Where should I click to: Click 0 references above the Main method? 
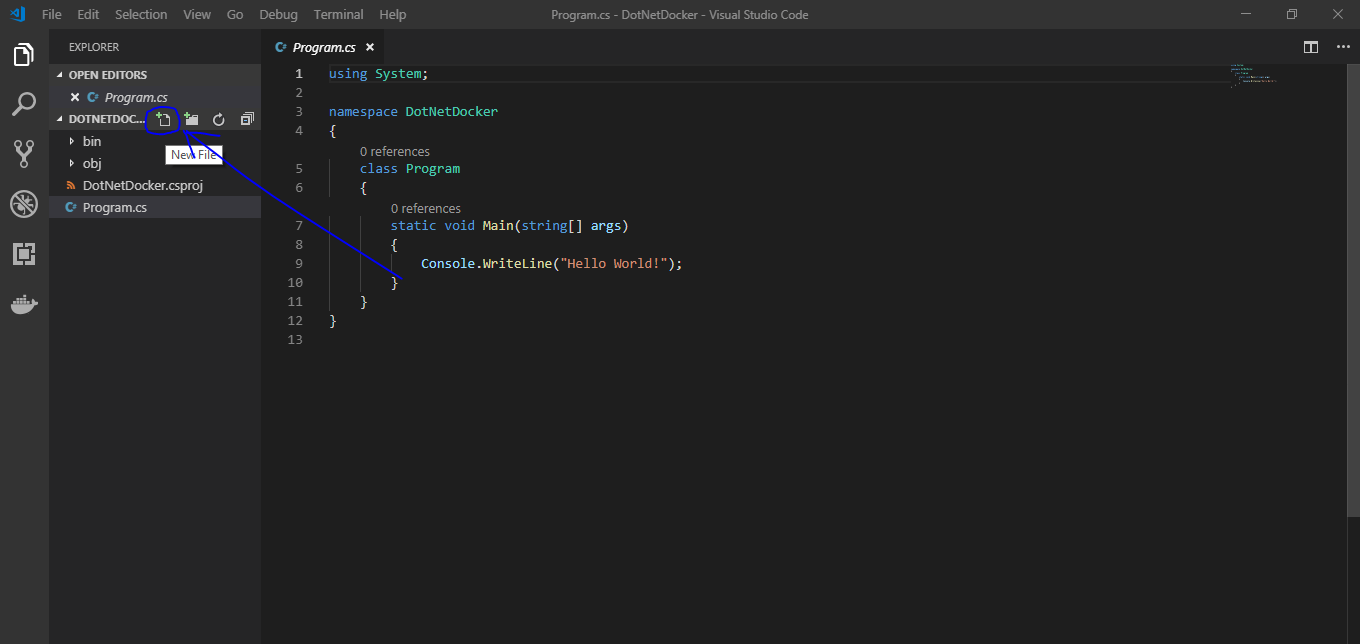click(x=426, y=208)
